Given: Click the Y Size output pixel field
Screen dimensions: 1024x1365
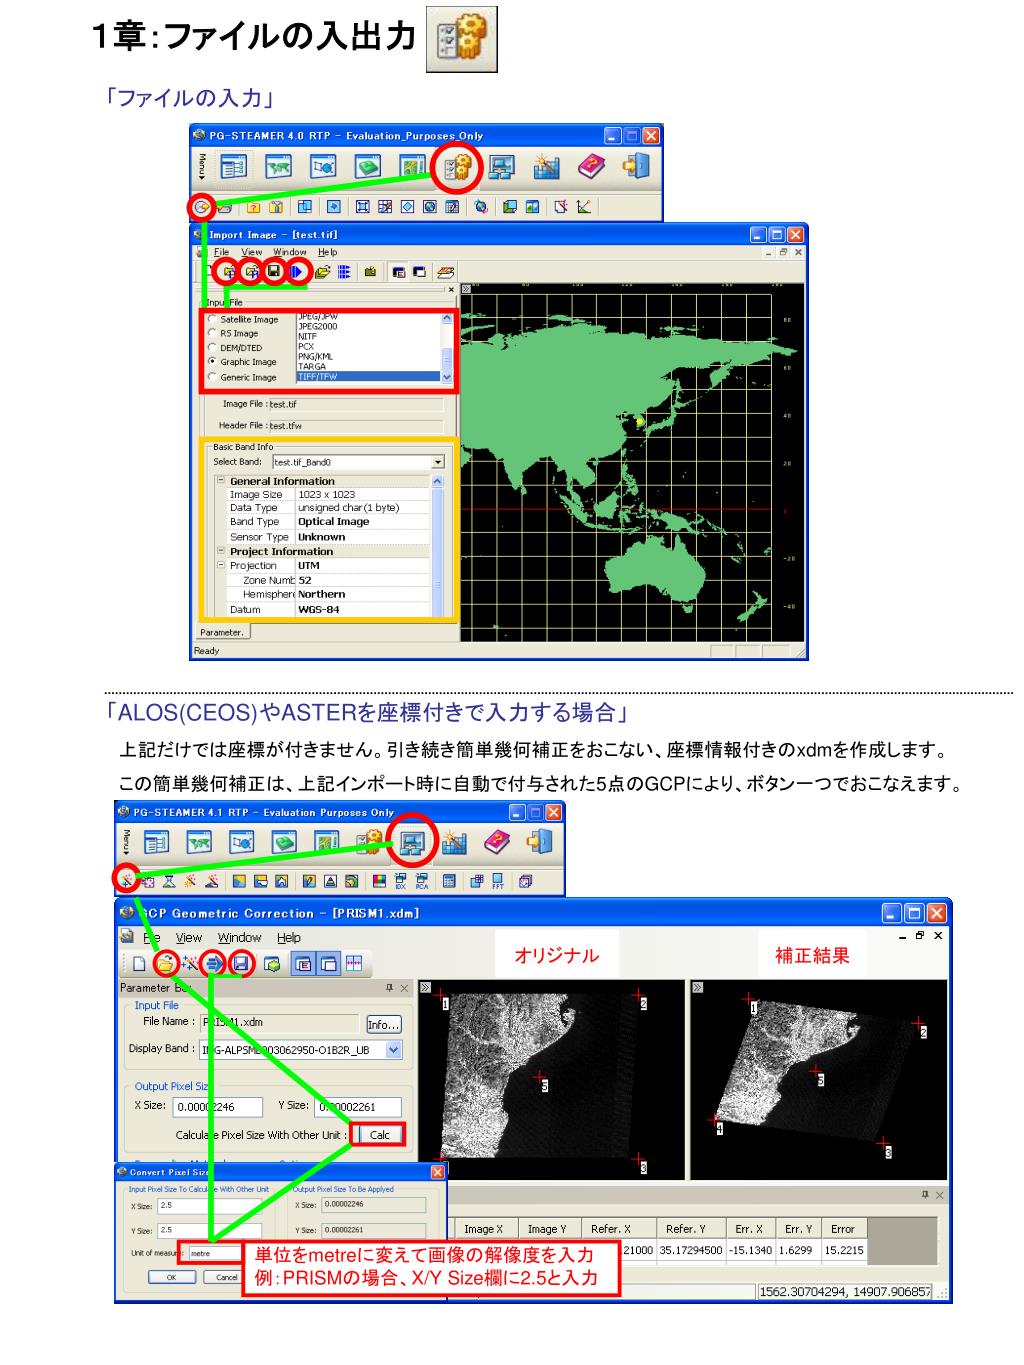Looking at the screenshot, I should point(359,1107).
